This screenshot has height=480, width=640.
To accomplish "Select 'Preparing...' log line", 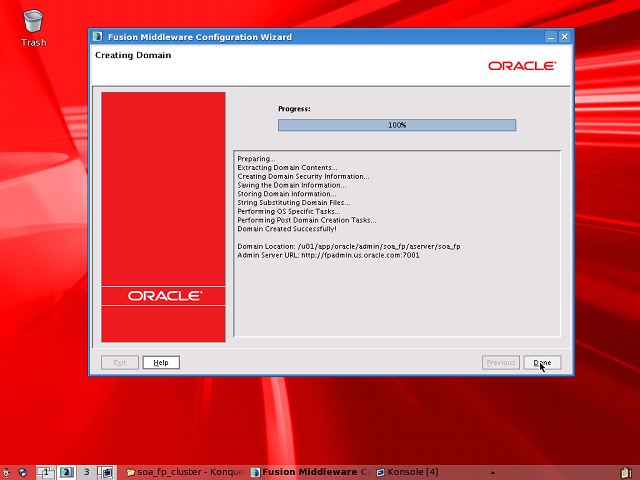I will (x=256, y=159).
